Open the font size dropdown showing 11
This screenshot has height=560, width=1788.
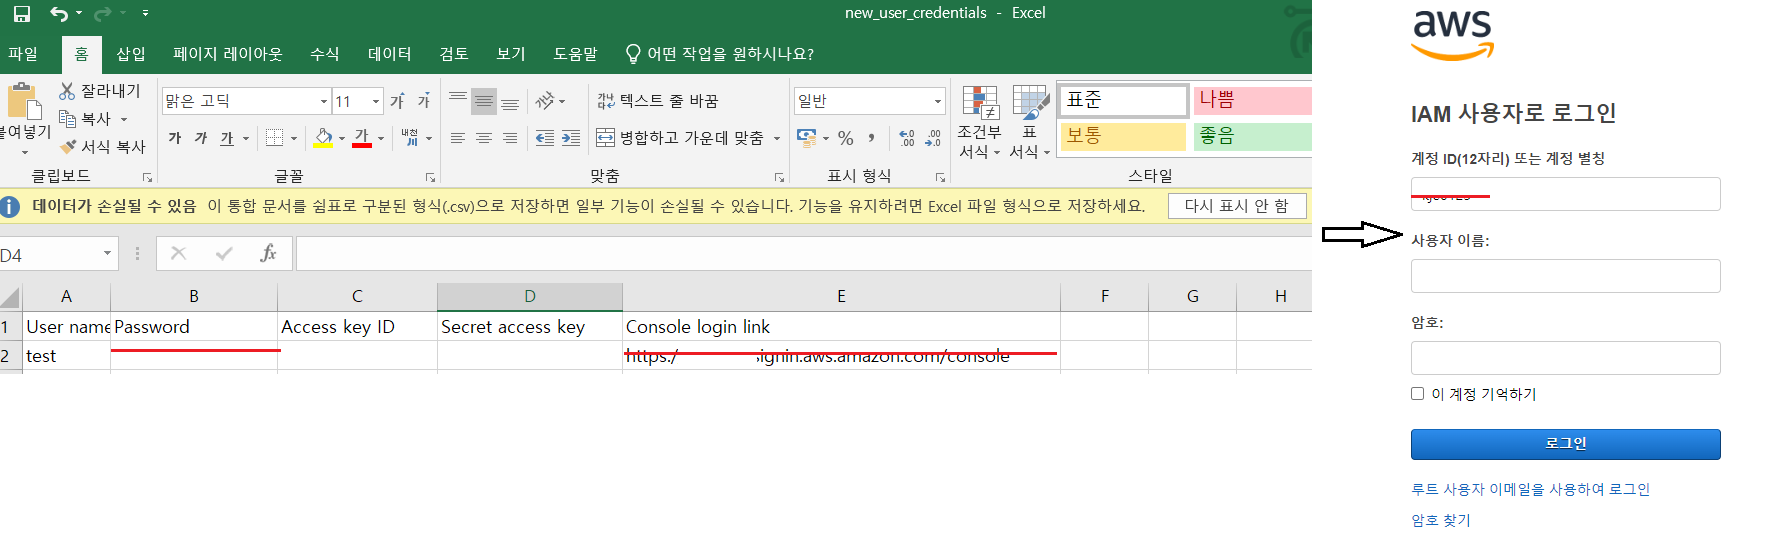coord(376,101)
